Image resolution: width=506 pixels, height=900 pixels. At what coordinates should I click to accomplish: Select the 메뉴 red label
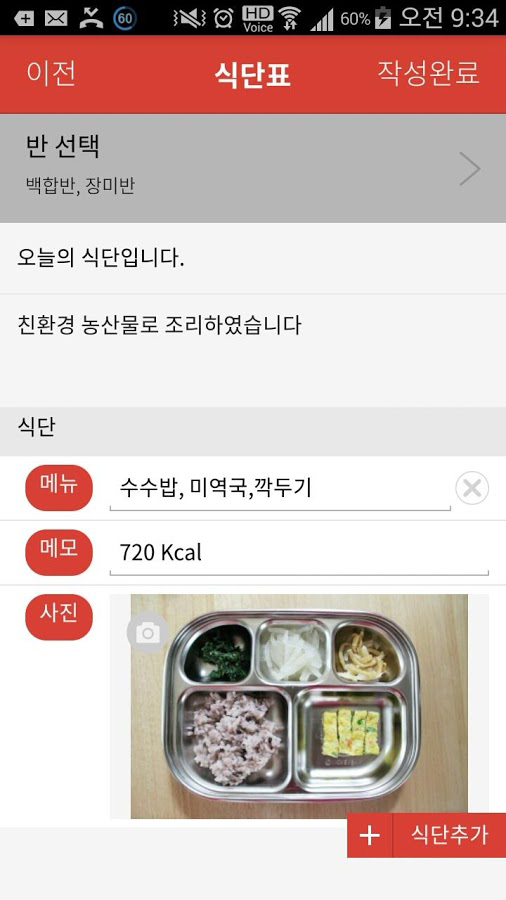(59, 488)
